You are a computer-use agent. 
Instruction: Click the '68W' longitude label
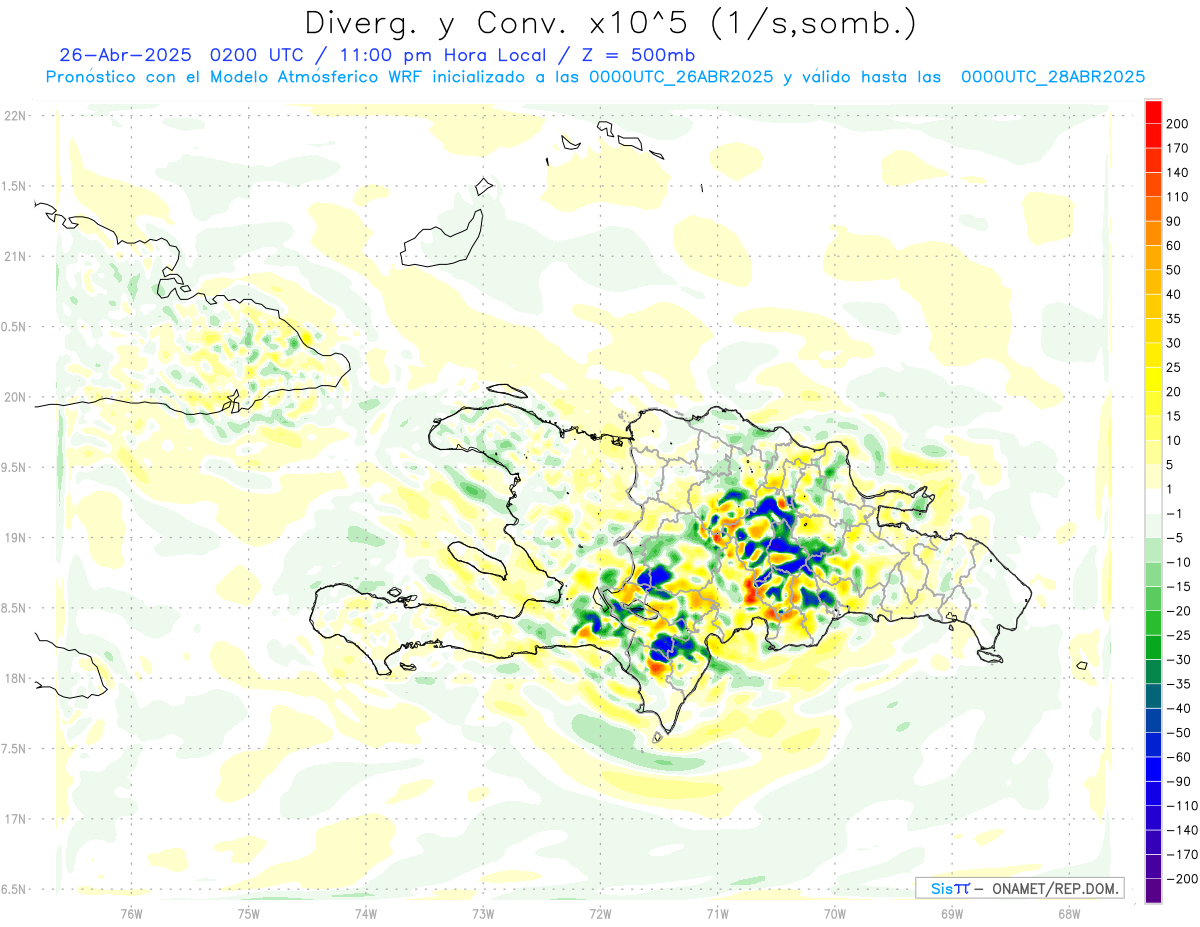(1068, 914)
